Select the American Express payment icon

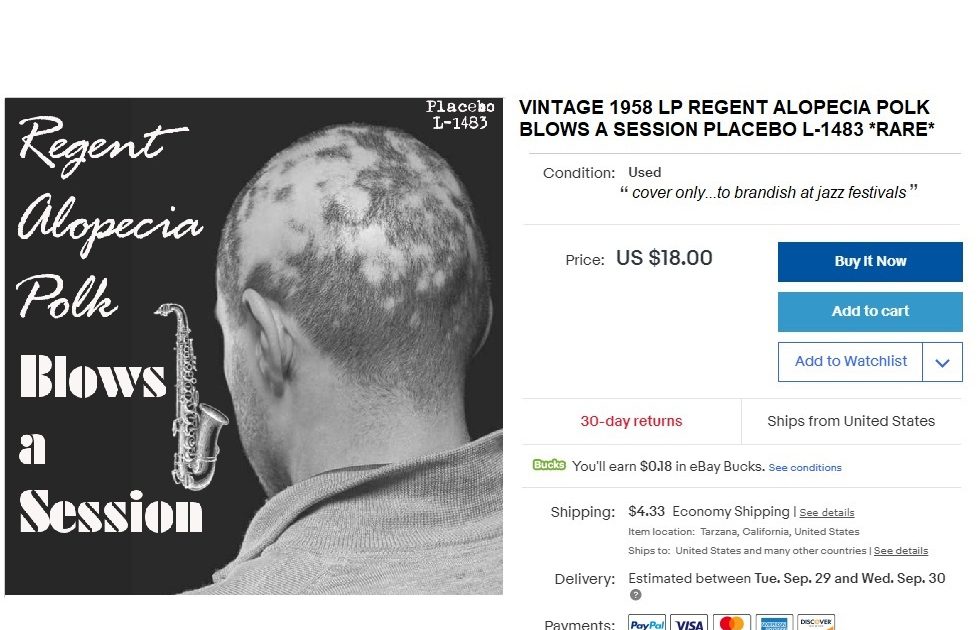click(774, 623)
